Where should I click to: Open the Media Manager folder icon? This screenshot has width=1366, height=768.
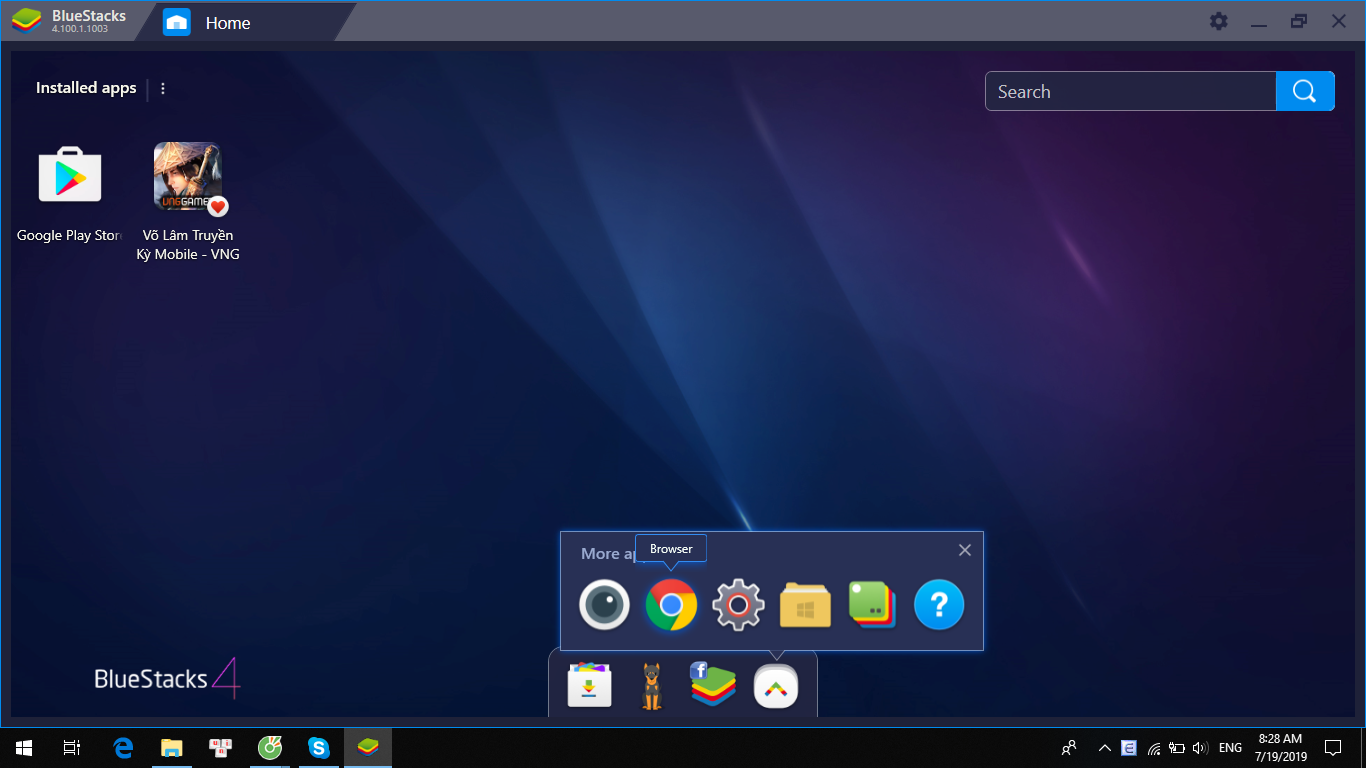[805, 605]
